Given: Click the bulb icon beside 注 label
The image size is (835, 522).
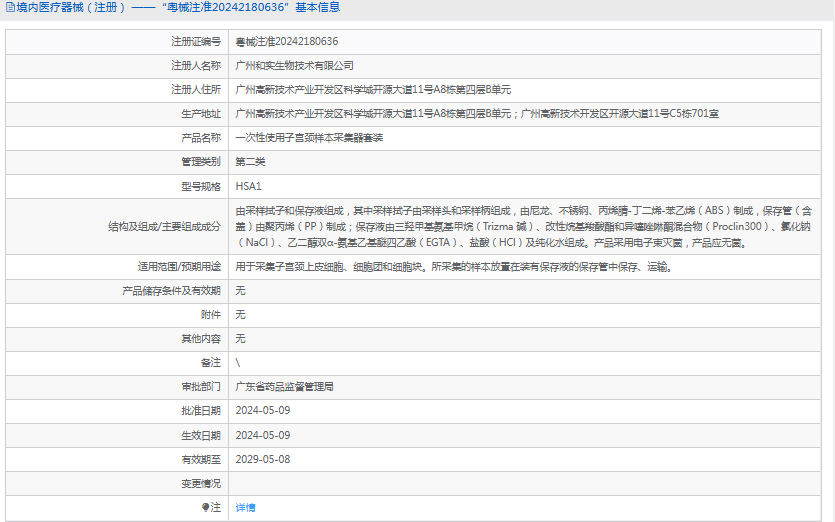Looking at the screenshot, I should (x=206, y=507).
